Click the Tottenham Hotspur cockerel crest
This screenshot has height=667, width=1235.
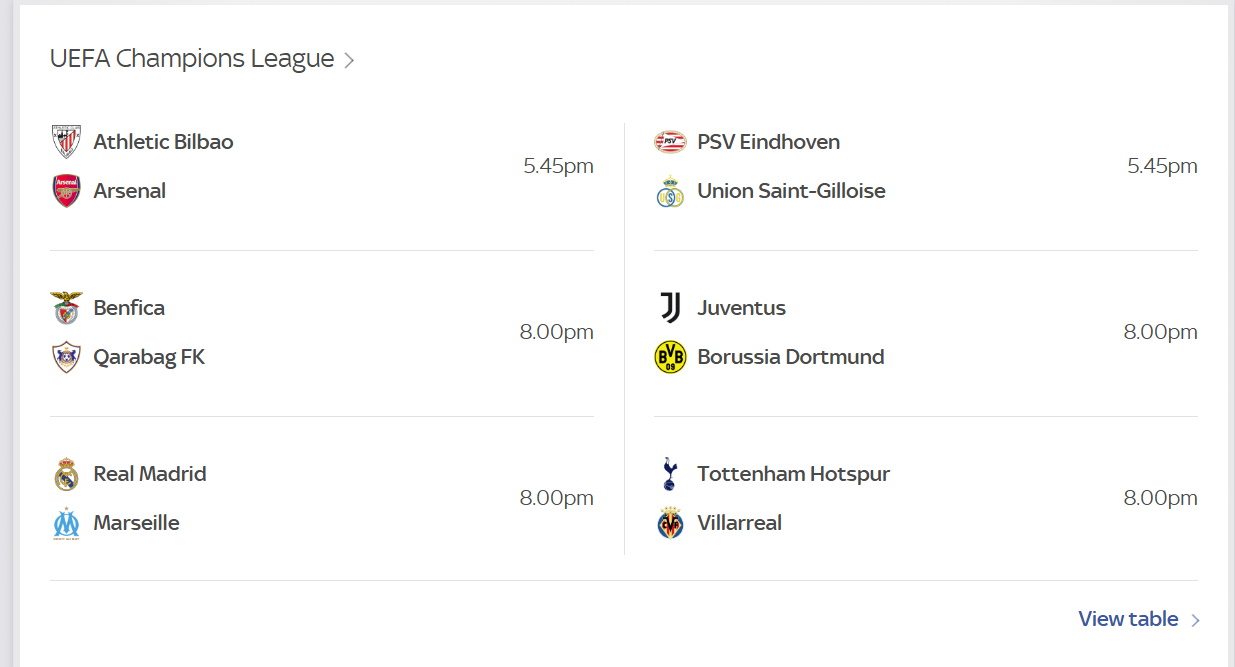pyautogui.click(x=670, y=474)
